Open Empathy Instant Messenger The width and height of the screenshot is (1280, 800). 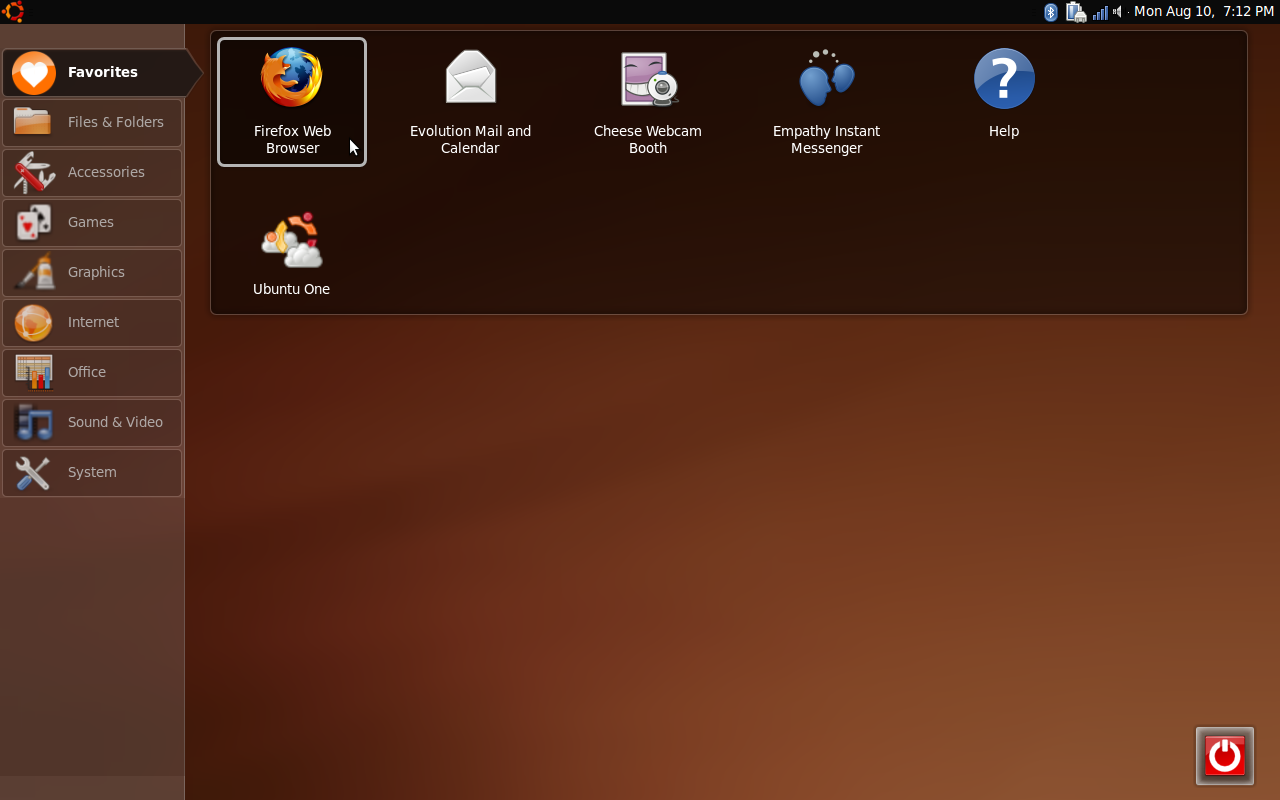(x=826, y=102)
